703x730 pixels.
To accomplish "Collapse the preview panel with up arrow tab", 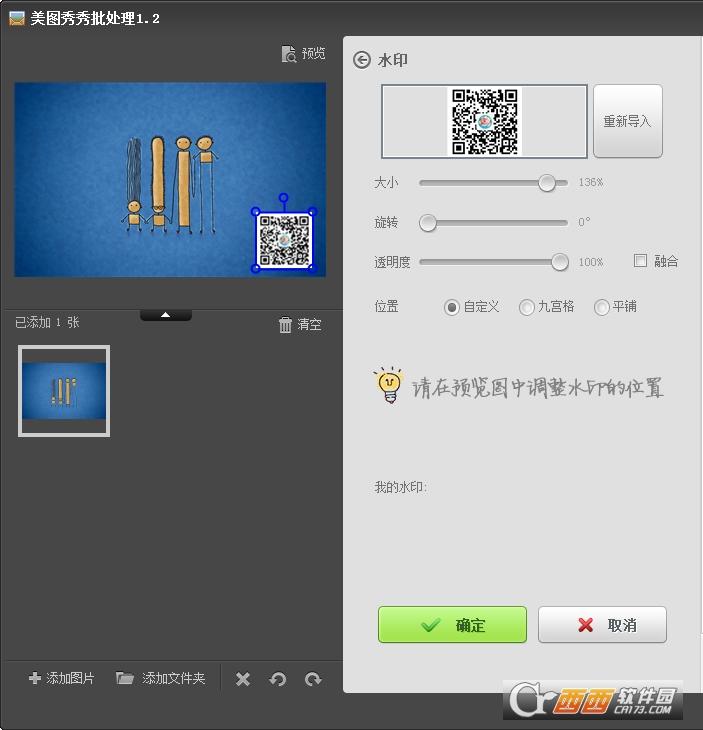I will click(166, 315).
